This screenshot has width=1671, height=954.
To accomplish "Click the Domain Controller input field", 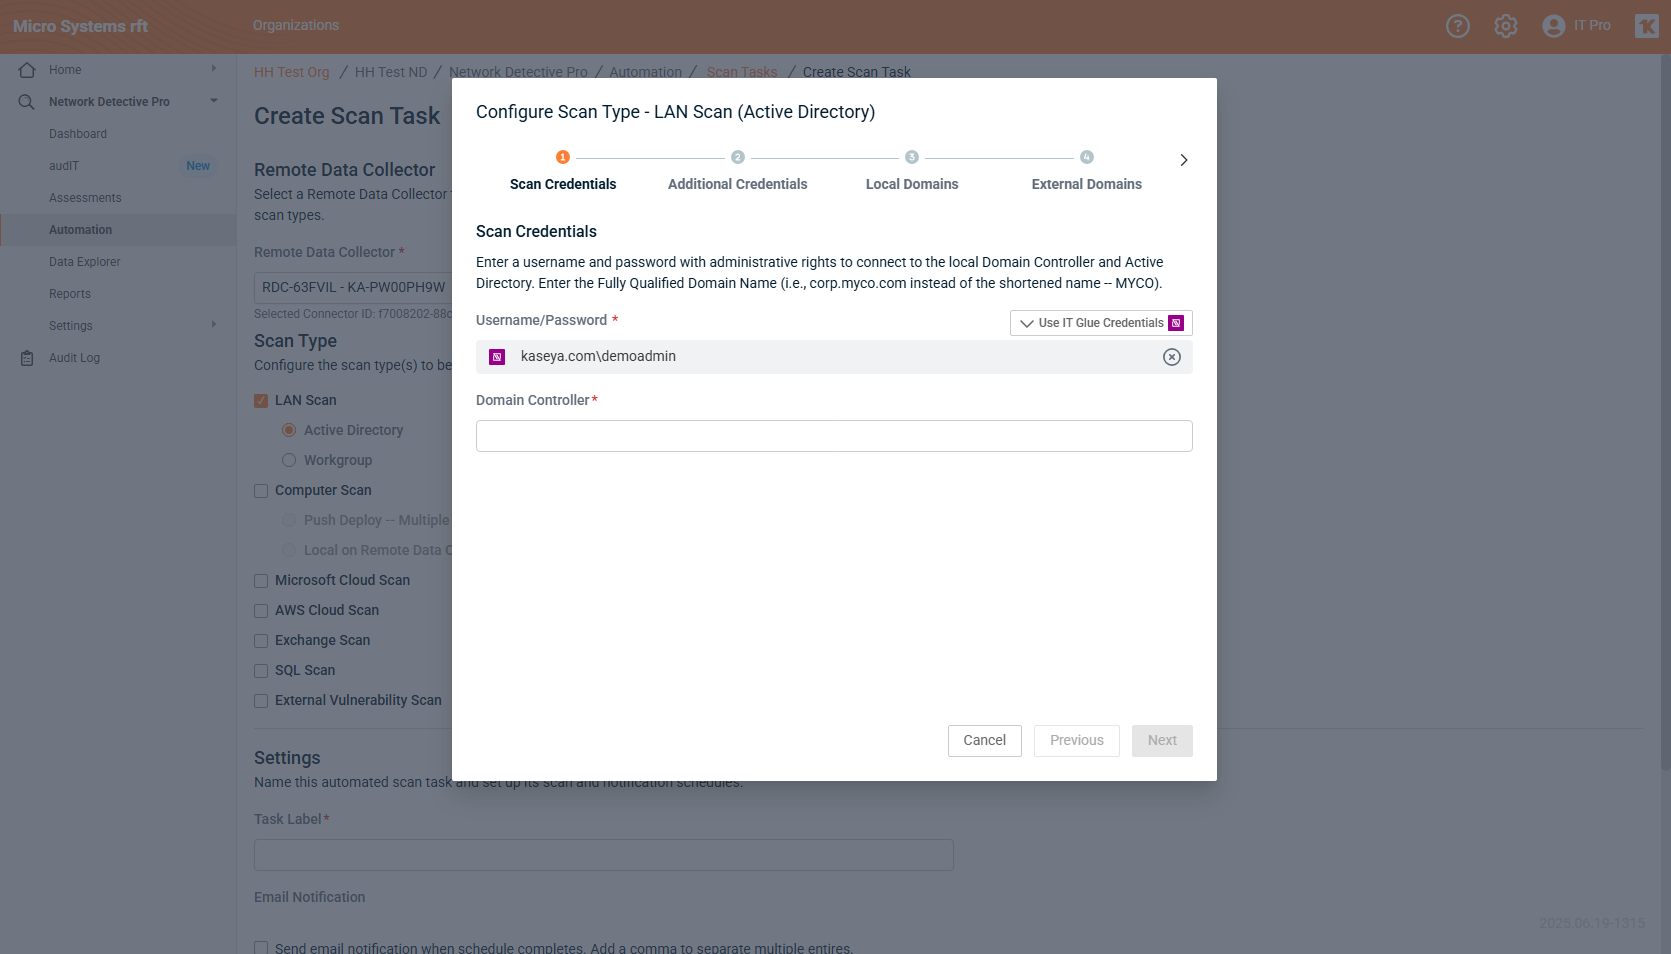I will coord(834,436).
